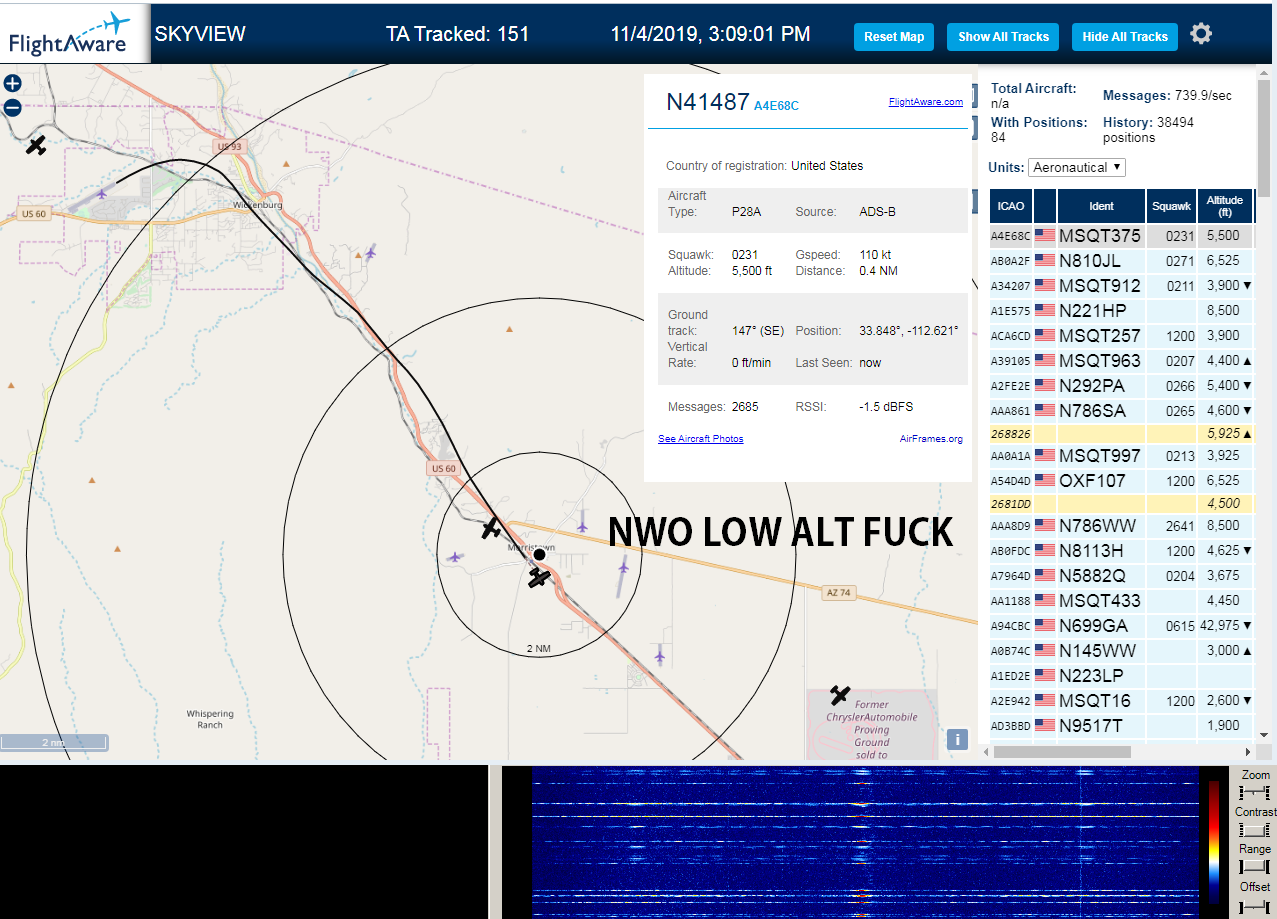Screen dimensions: 1277x919
Task: Sort table by Altitude (ft) column header
Action: coord(1225,206)
